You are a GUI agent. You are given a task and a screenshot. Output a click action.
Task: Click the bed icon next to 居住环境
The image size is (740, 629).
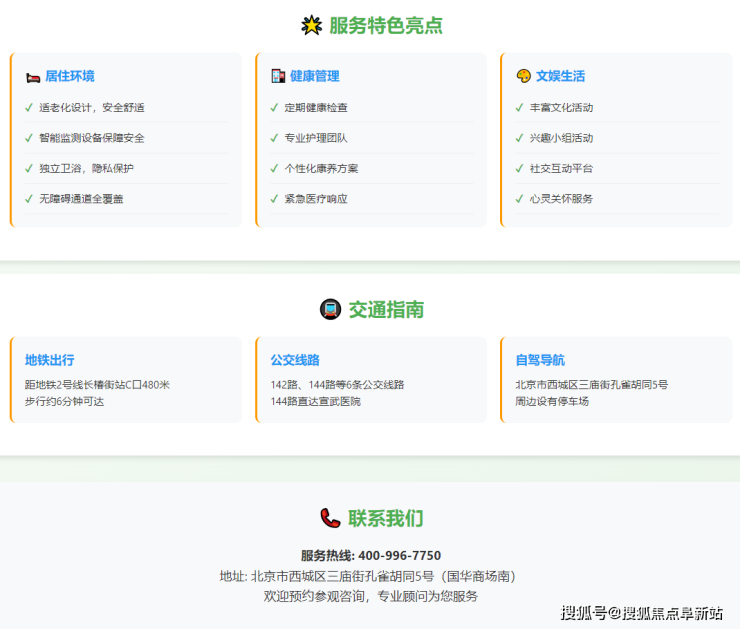point(32,76)
